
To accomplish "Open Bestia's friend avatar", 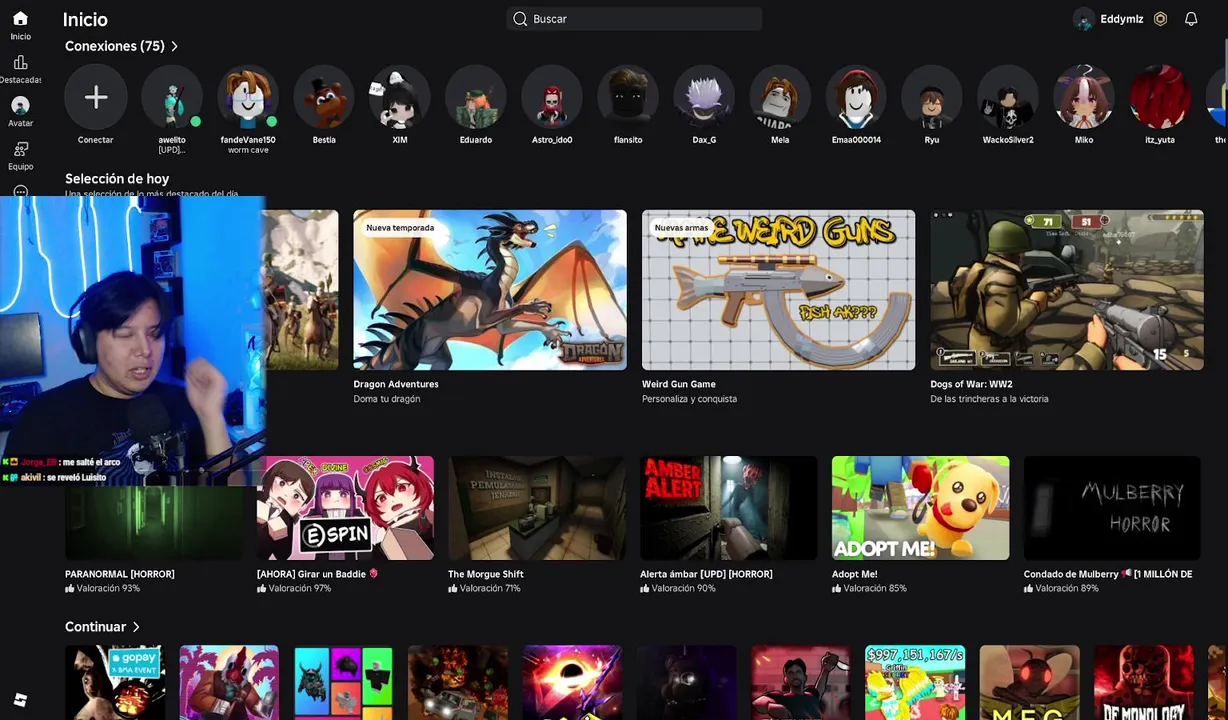I will 324,97.
